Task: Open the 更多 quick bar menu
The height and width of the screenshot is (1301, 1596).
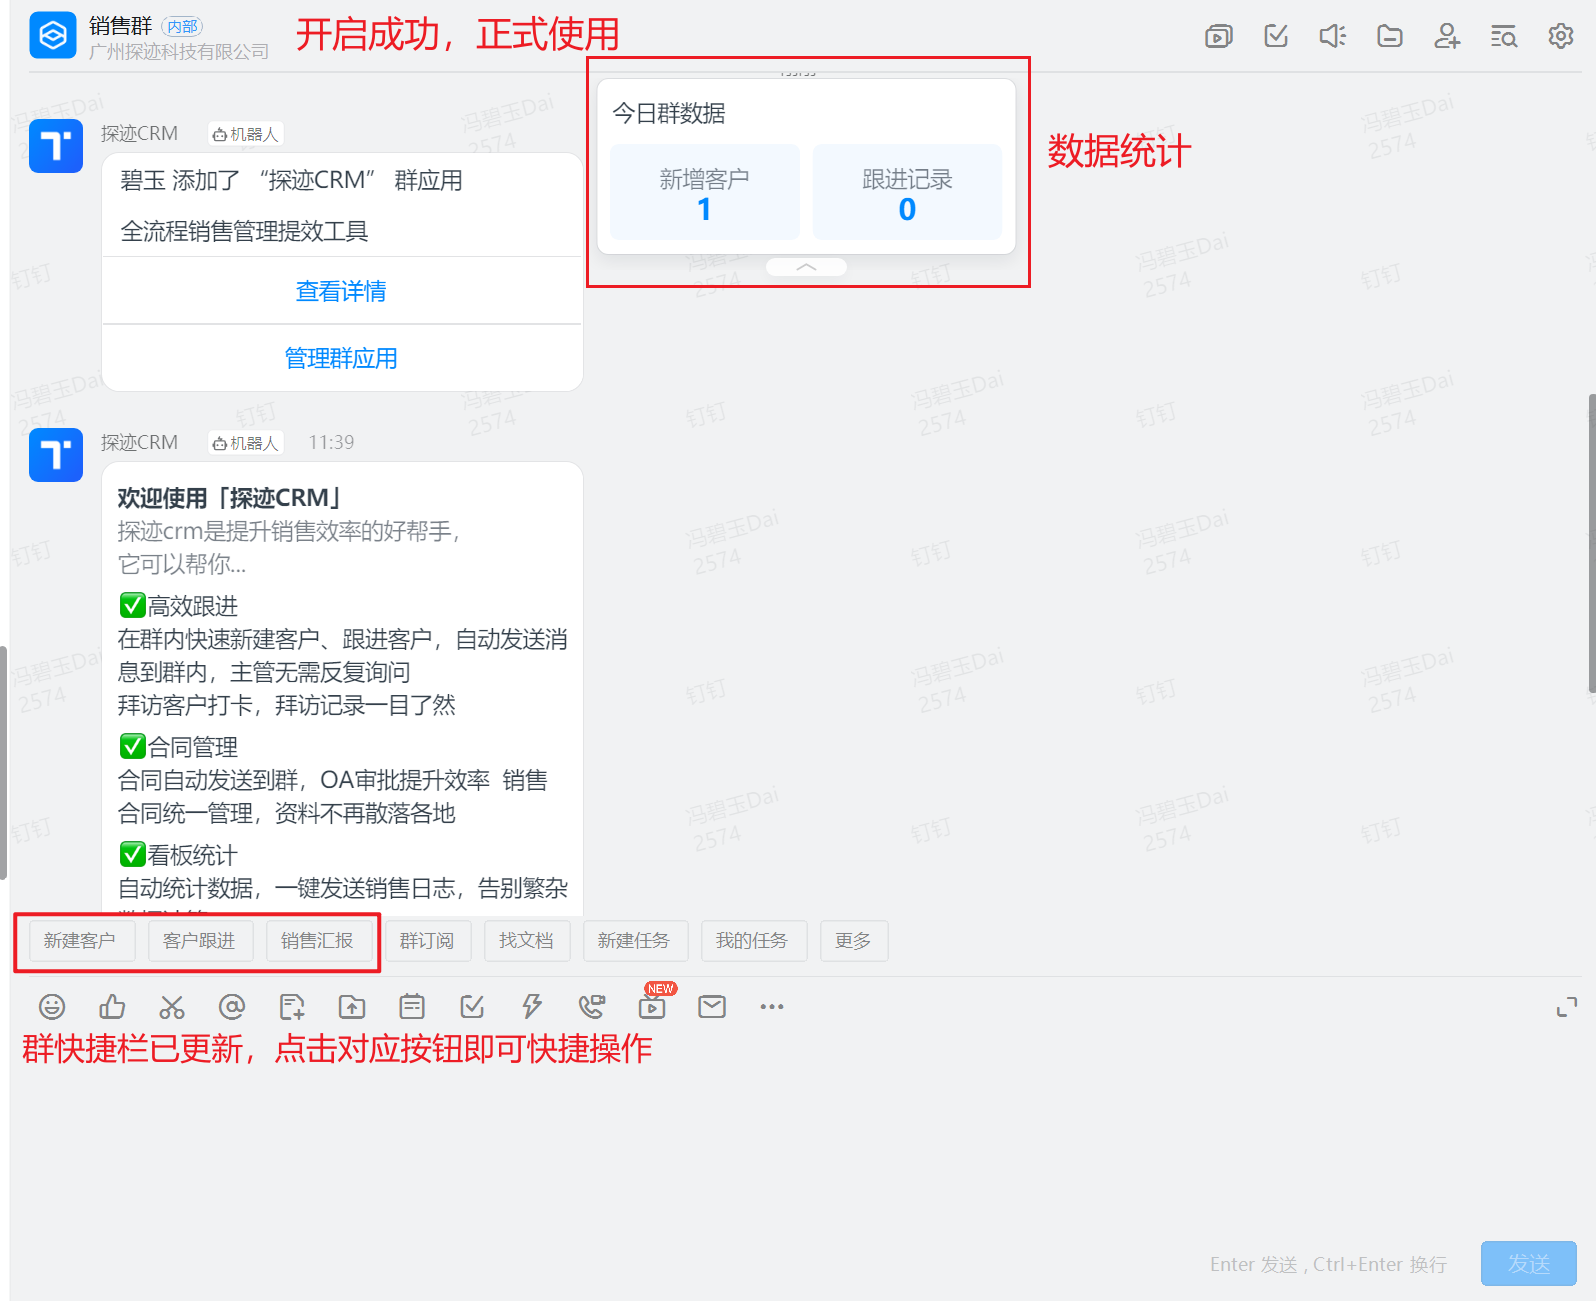Action: click(x=853, y=941)
